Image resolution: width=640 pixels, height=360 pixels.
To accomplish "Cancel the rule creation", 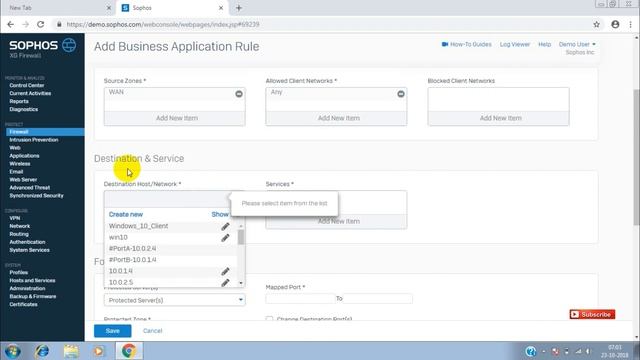I will click(x=153, y=331).
